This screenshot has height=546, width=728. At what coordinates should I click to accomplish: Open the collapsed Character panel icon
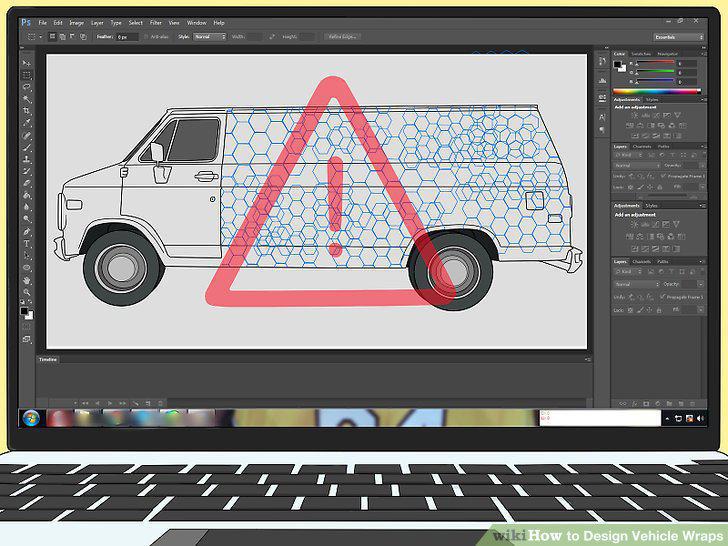click(602, 117)
